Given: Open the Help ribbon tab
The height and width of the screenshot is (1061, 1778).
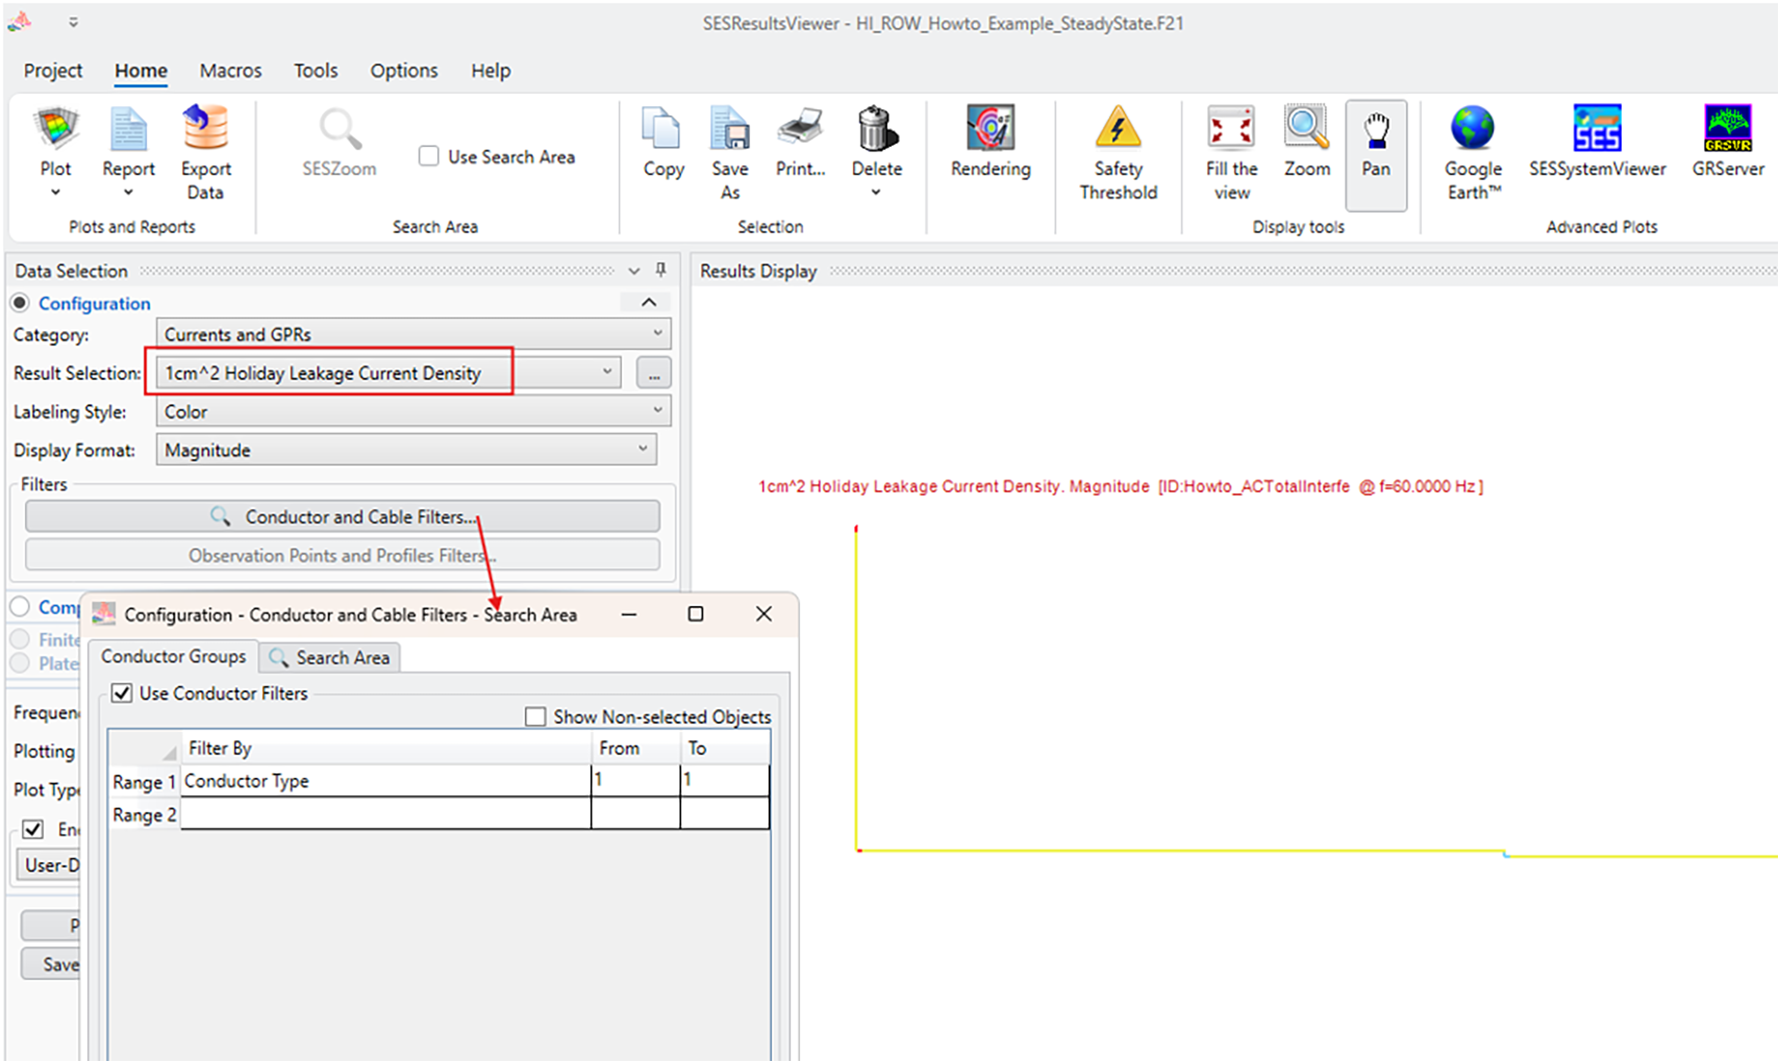Looking at the screenshot, I should tap(491, 70).
